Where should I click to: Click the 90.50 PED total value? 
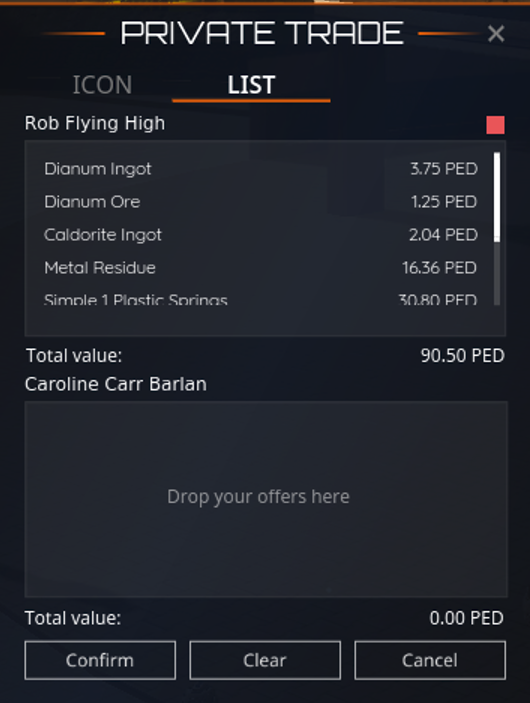pos(462,356)
